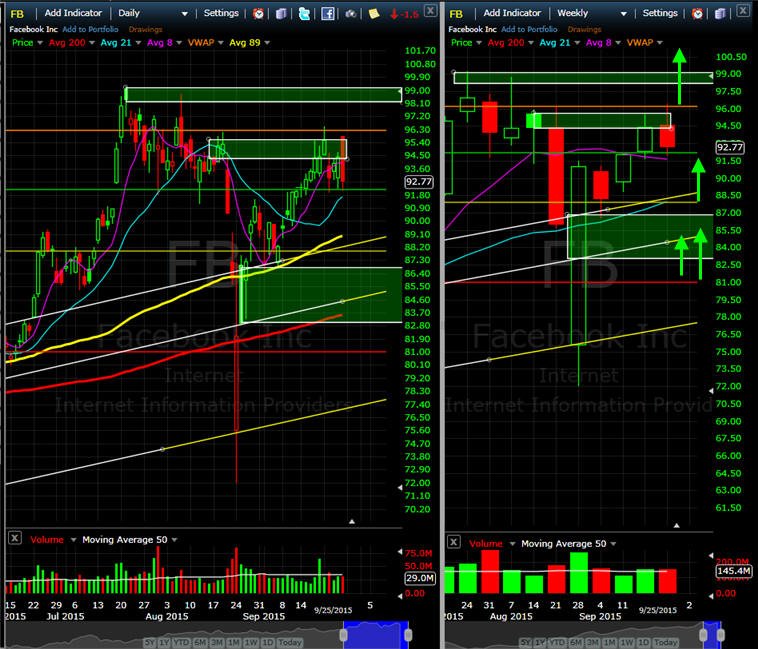Click the 145.4M volume label in Weekly chart
The width and height of the screenshot is (758, 649).
click(733, 571)
